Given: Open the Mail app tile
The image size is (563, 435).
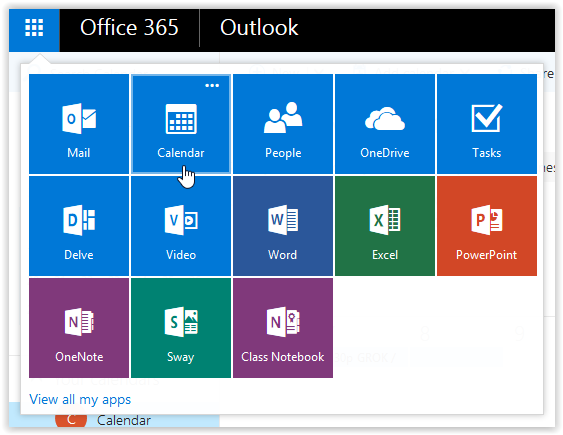Looking at the screenshot, I should pyautogui.click(x=79, y=124).
